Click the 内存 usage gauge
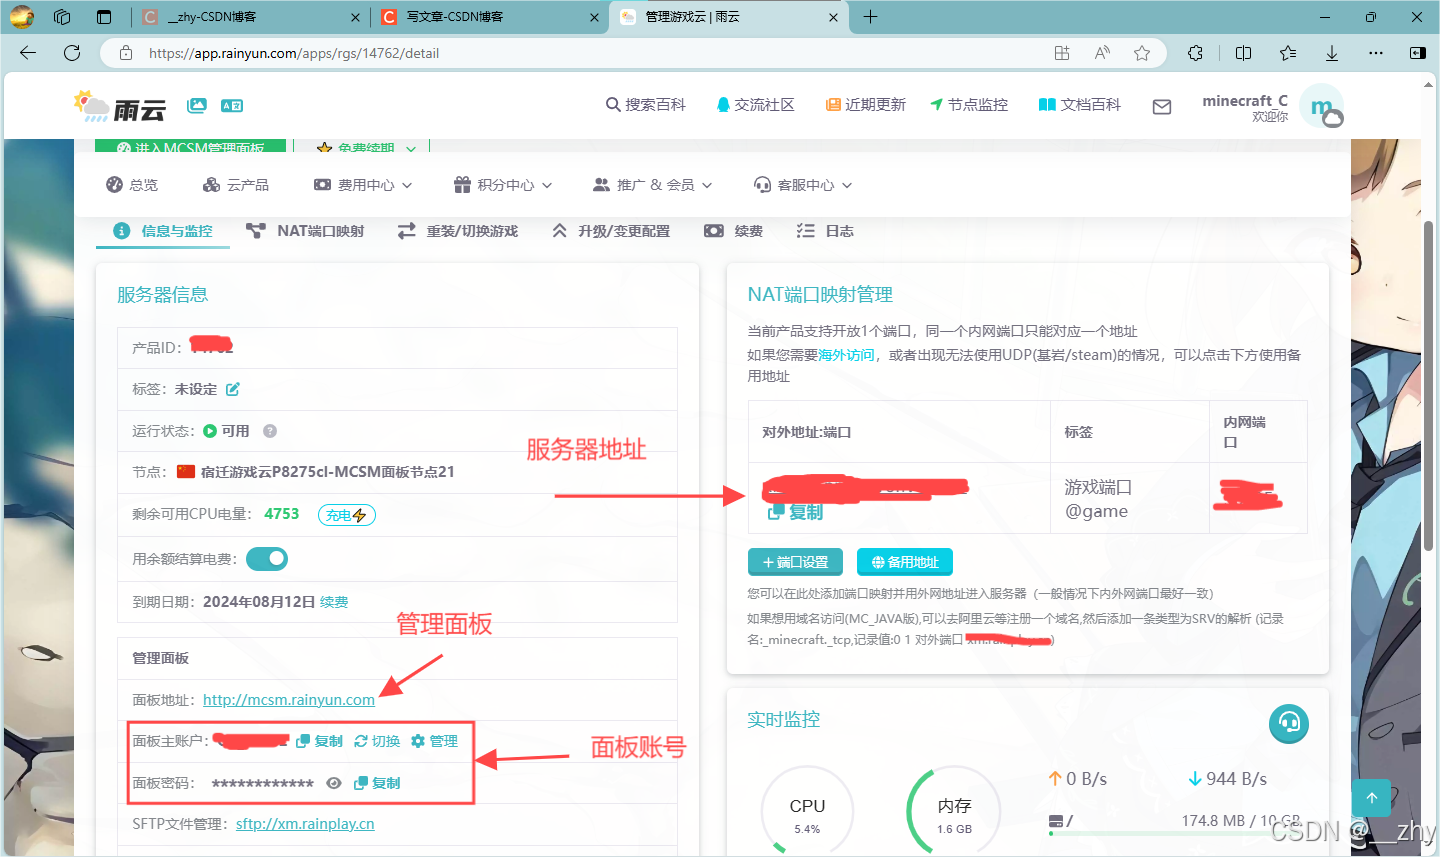The height and width of the screenshot is (857, 1440). [954, 813]
